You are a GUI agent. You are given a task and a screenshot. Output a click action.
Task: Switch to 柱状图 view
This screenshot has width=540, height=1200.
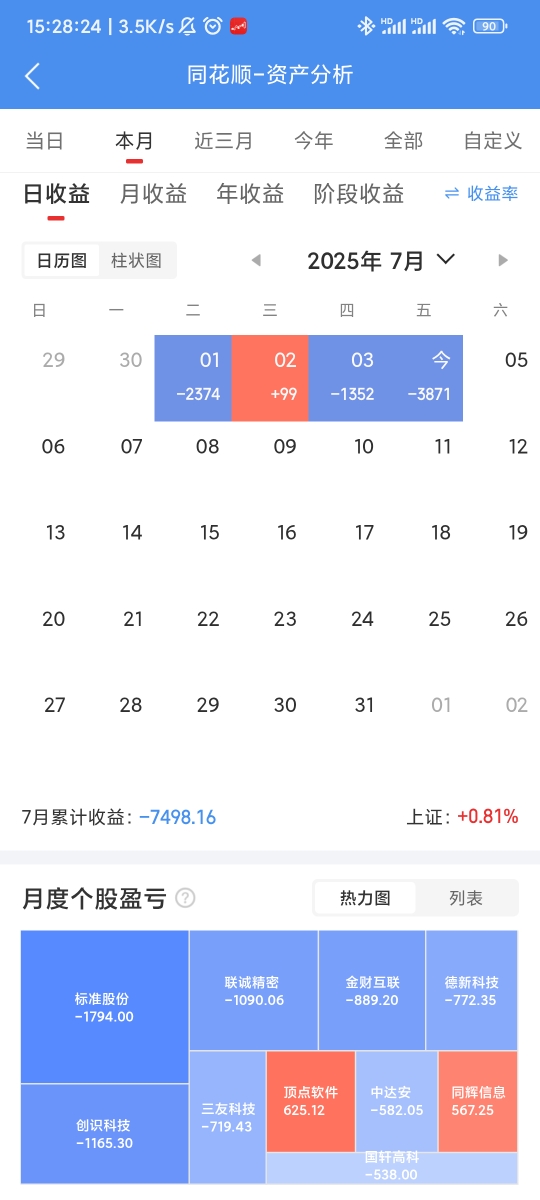click(136, 261)
